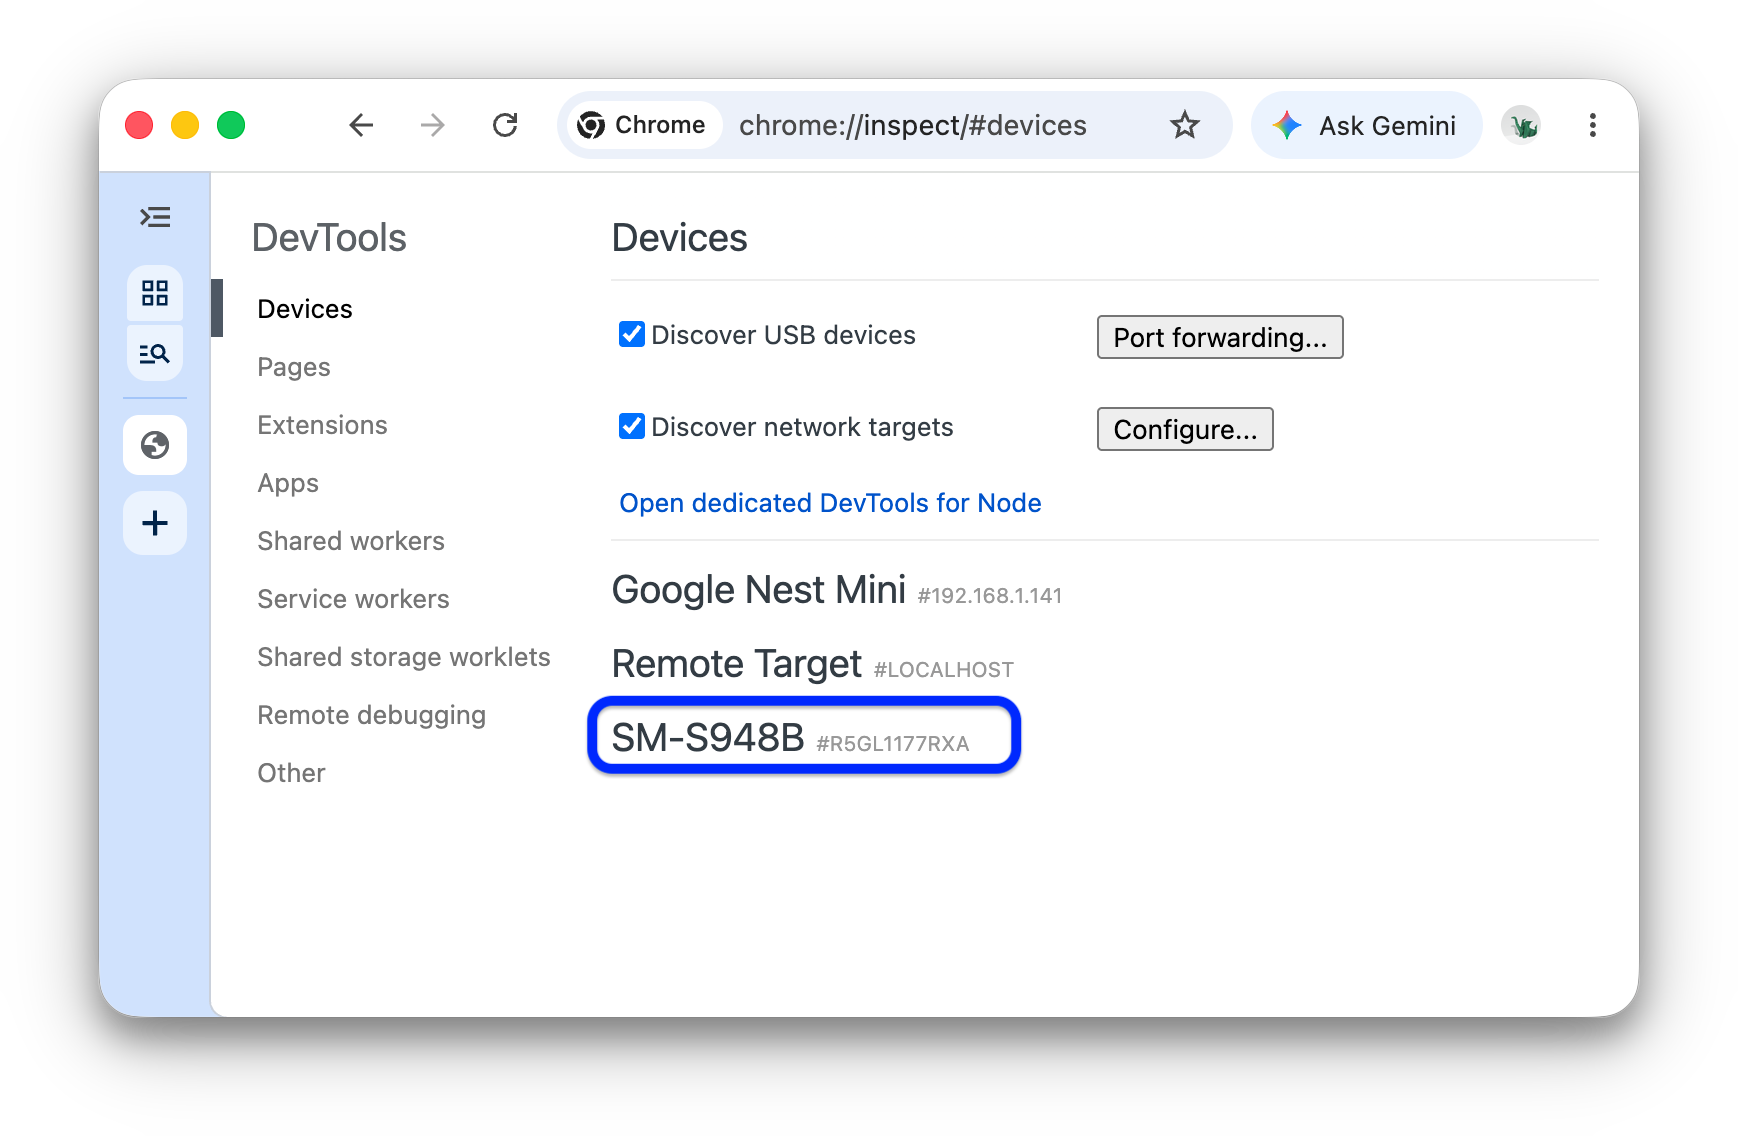Open the Other section

(x=291, y=773)
